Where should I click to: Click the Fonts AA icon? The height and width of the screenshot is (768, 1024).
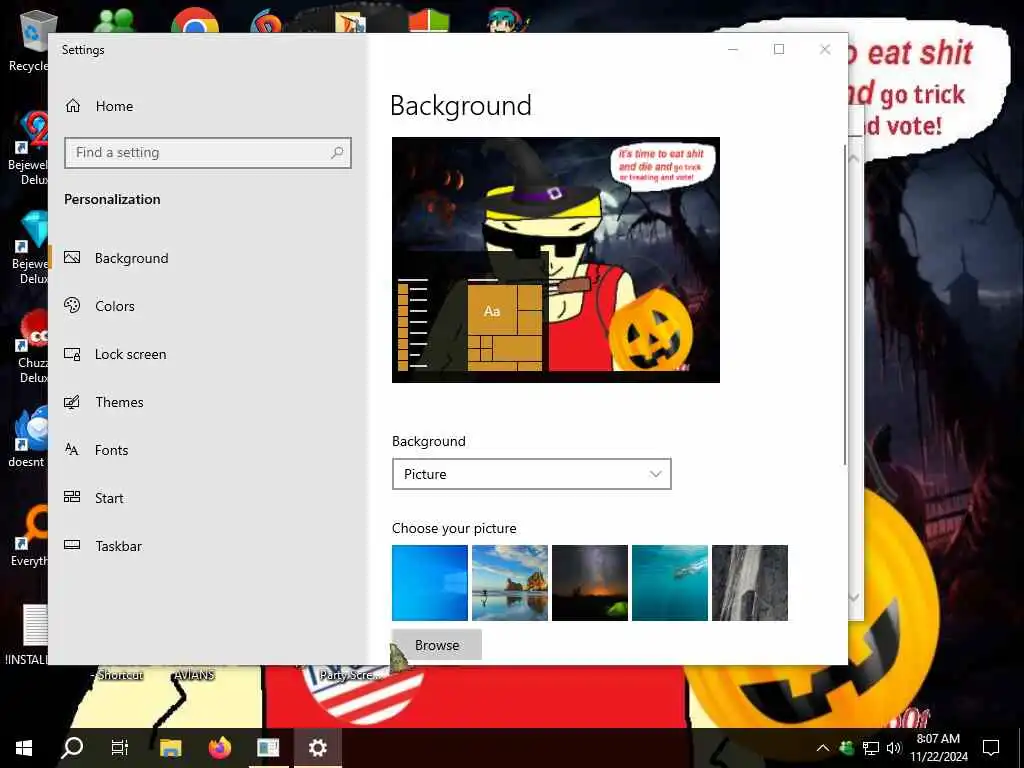pyautogui.click(x=72, y=449)
